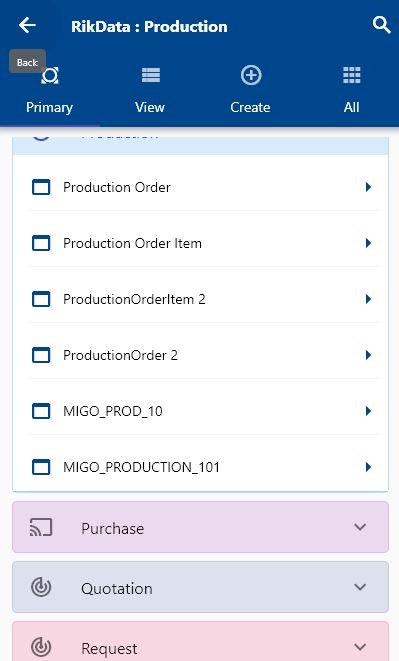Open the Create tab
This screenshot has height=661, width=399.
(x=250, y=90)
